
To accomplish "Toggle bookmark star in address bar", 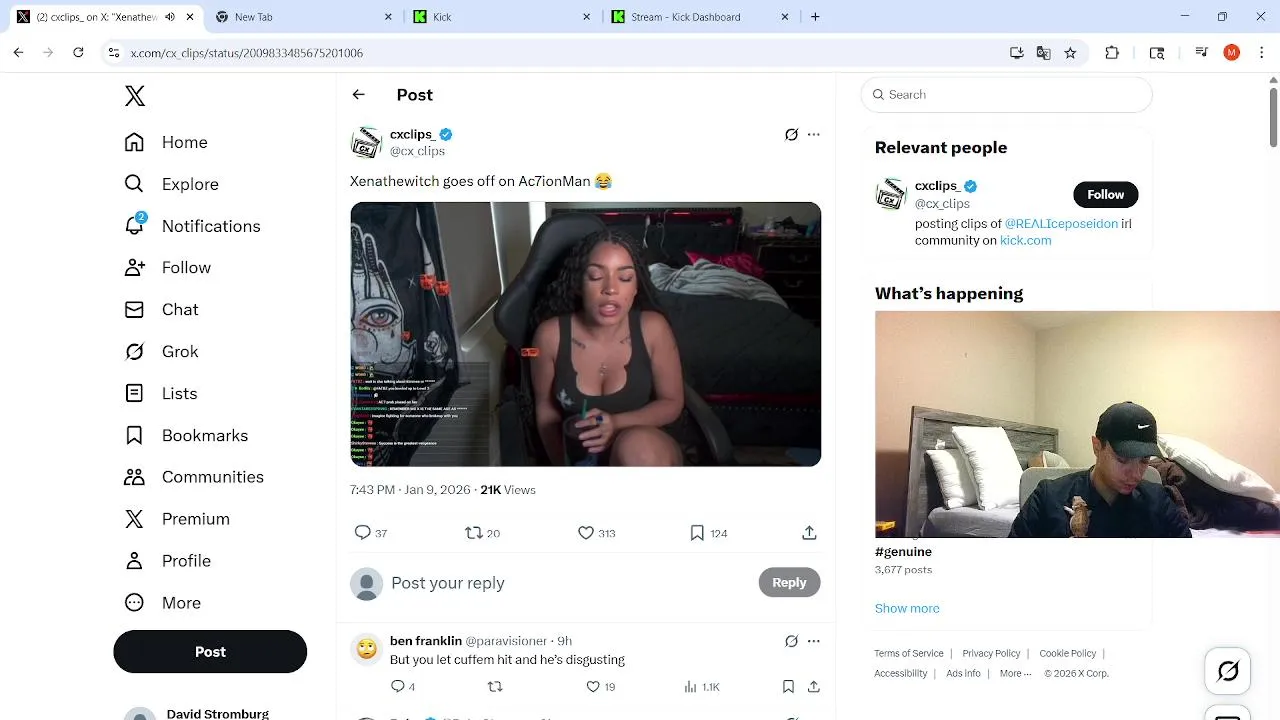I will (1070, 53).
